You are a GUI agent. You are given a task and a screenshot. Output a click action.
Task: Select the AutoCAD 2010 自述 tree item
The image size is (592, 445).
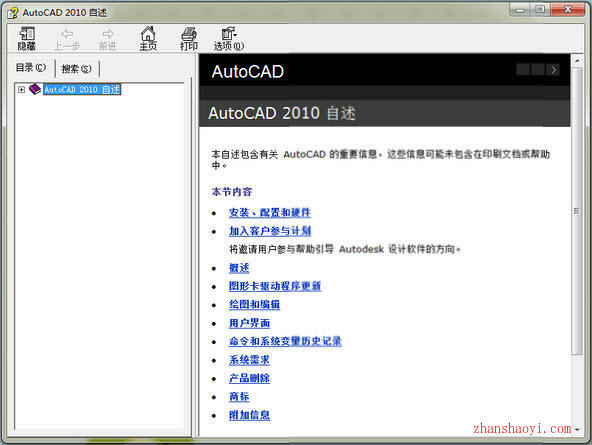[x=82, y=89]
